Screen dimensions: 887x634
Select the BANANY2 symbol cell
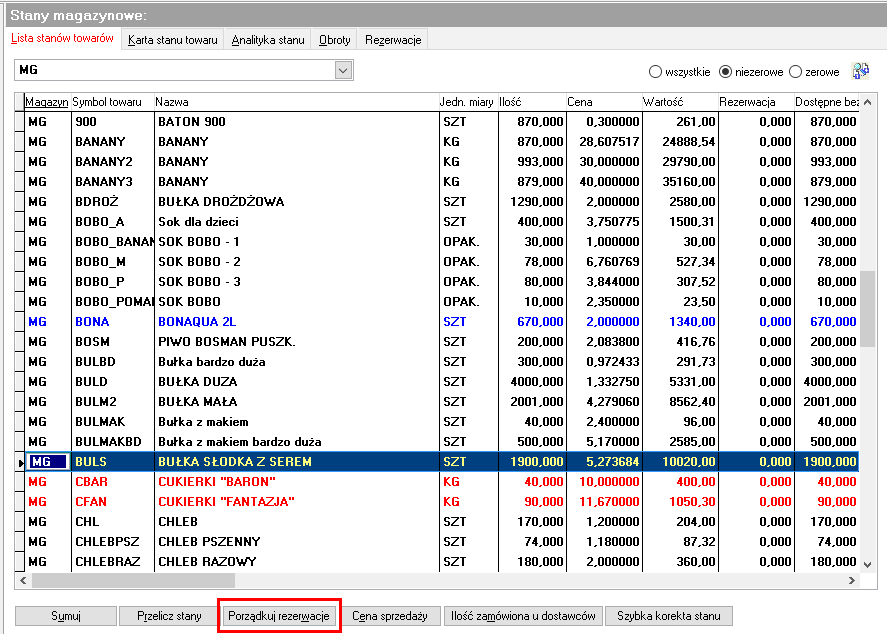point(113,162)
